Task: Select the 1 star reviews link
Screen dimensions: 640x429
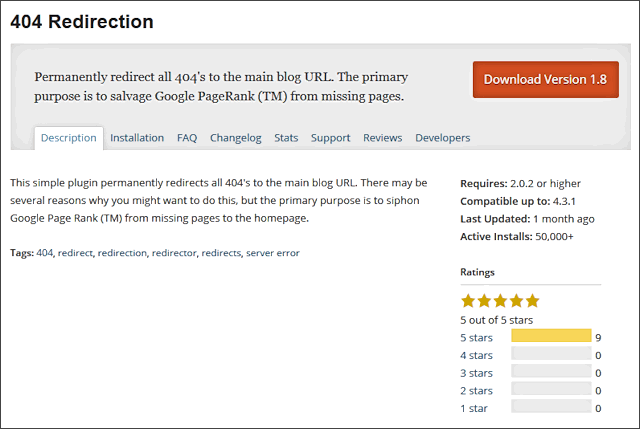Action: tap(474, 409)
